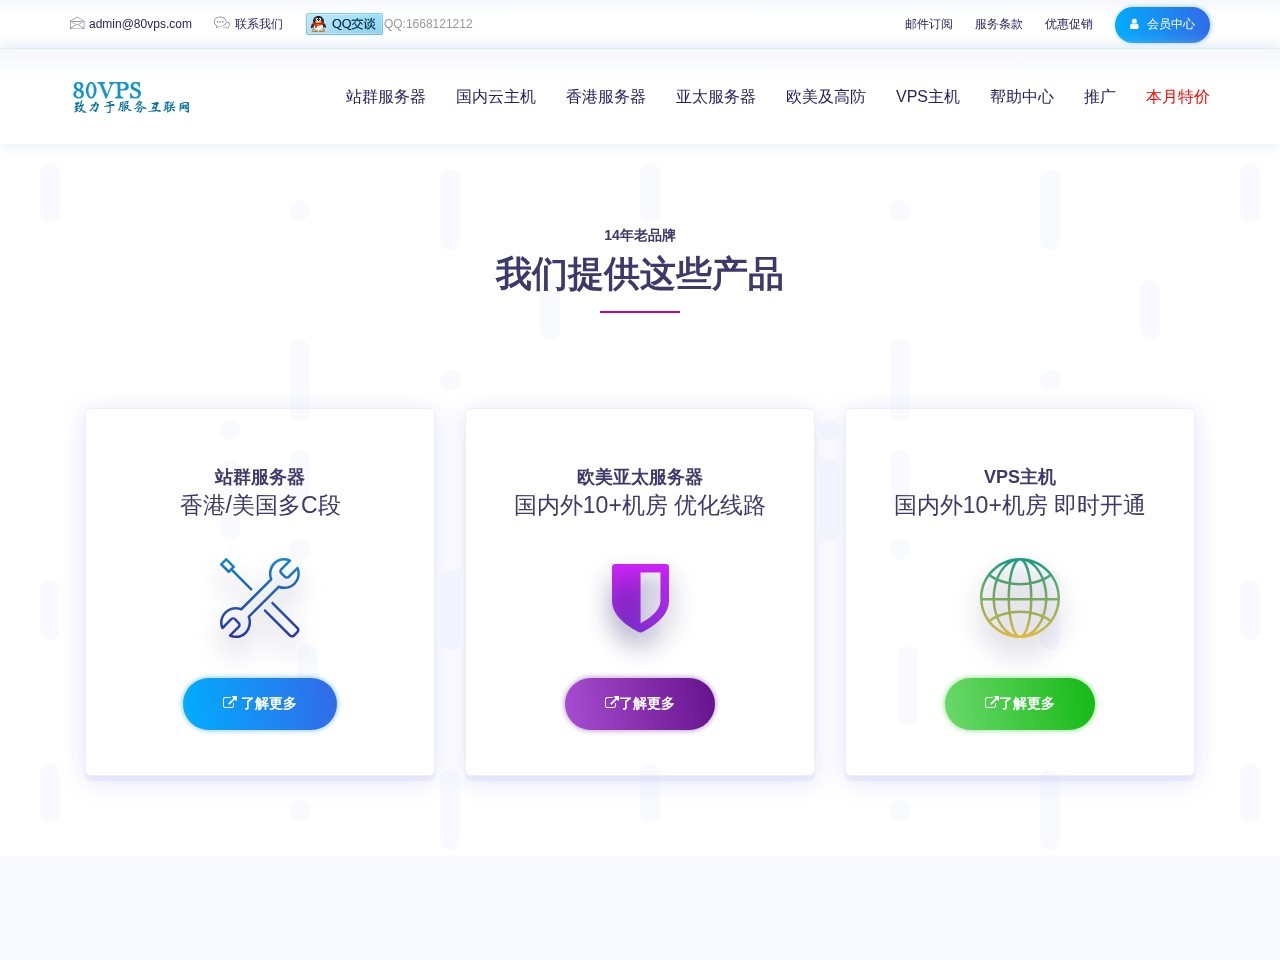Screen dimensions: 1280x960
Task: Open the 邮件订阅 link
Action: pyautogui.click(x=928, y=24)
